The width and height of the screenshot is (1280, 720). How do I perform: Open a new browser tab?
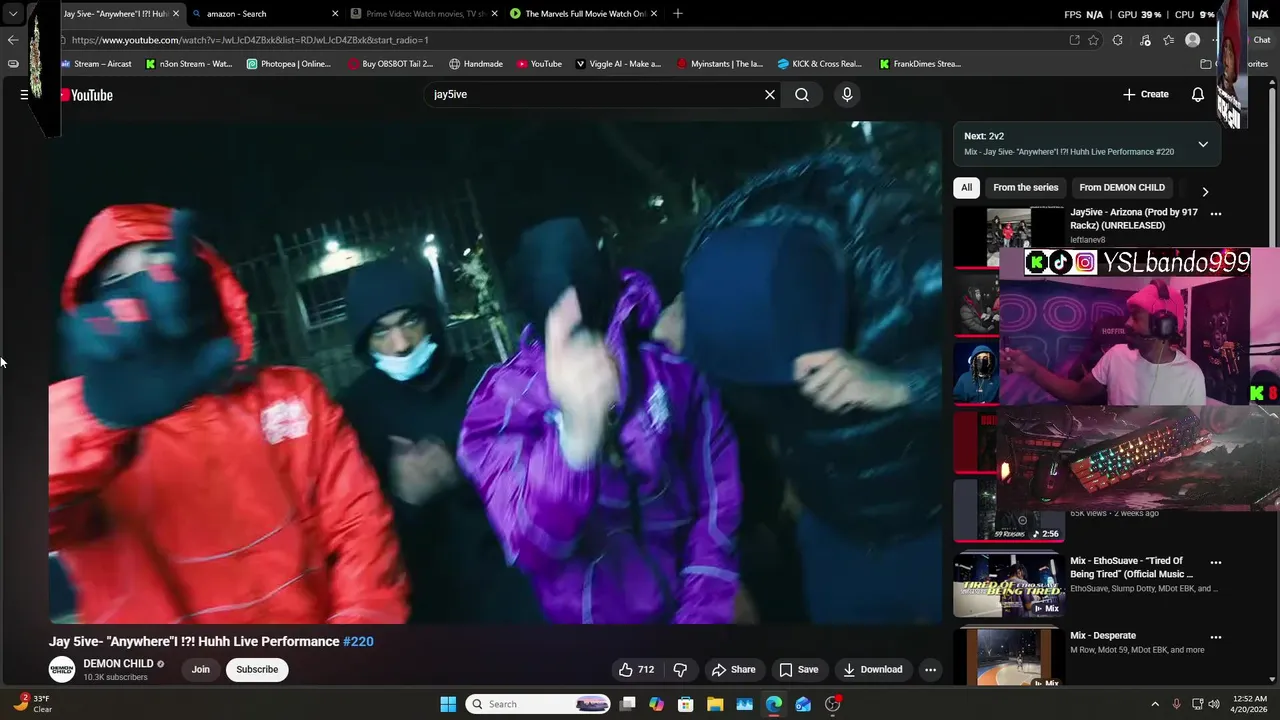678,14
